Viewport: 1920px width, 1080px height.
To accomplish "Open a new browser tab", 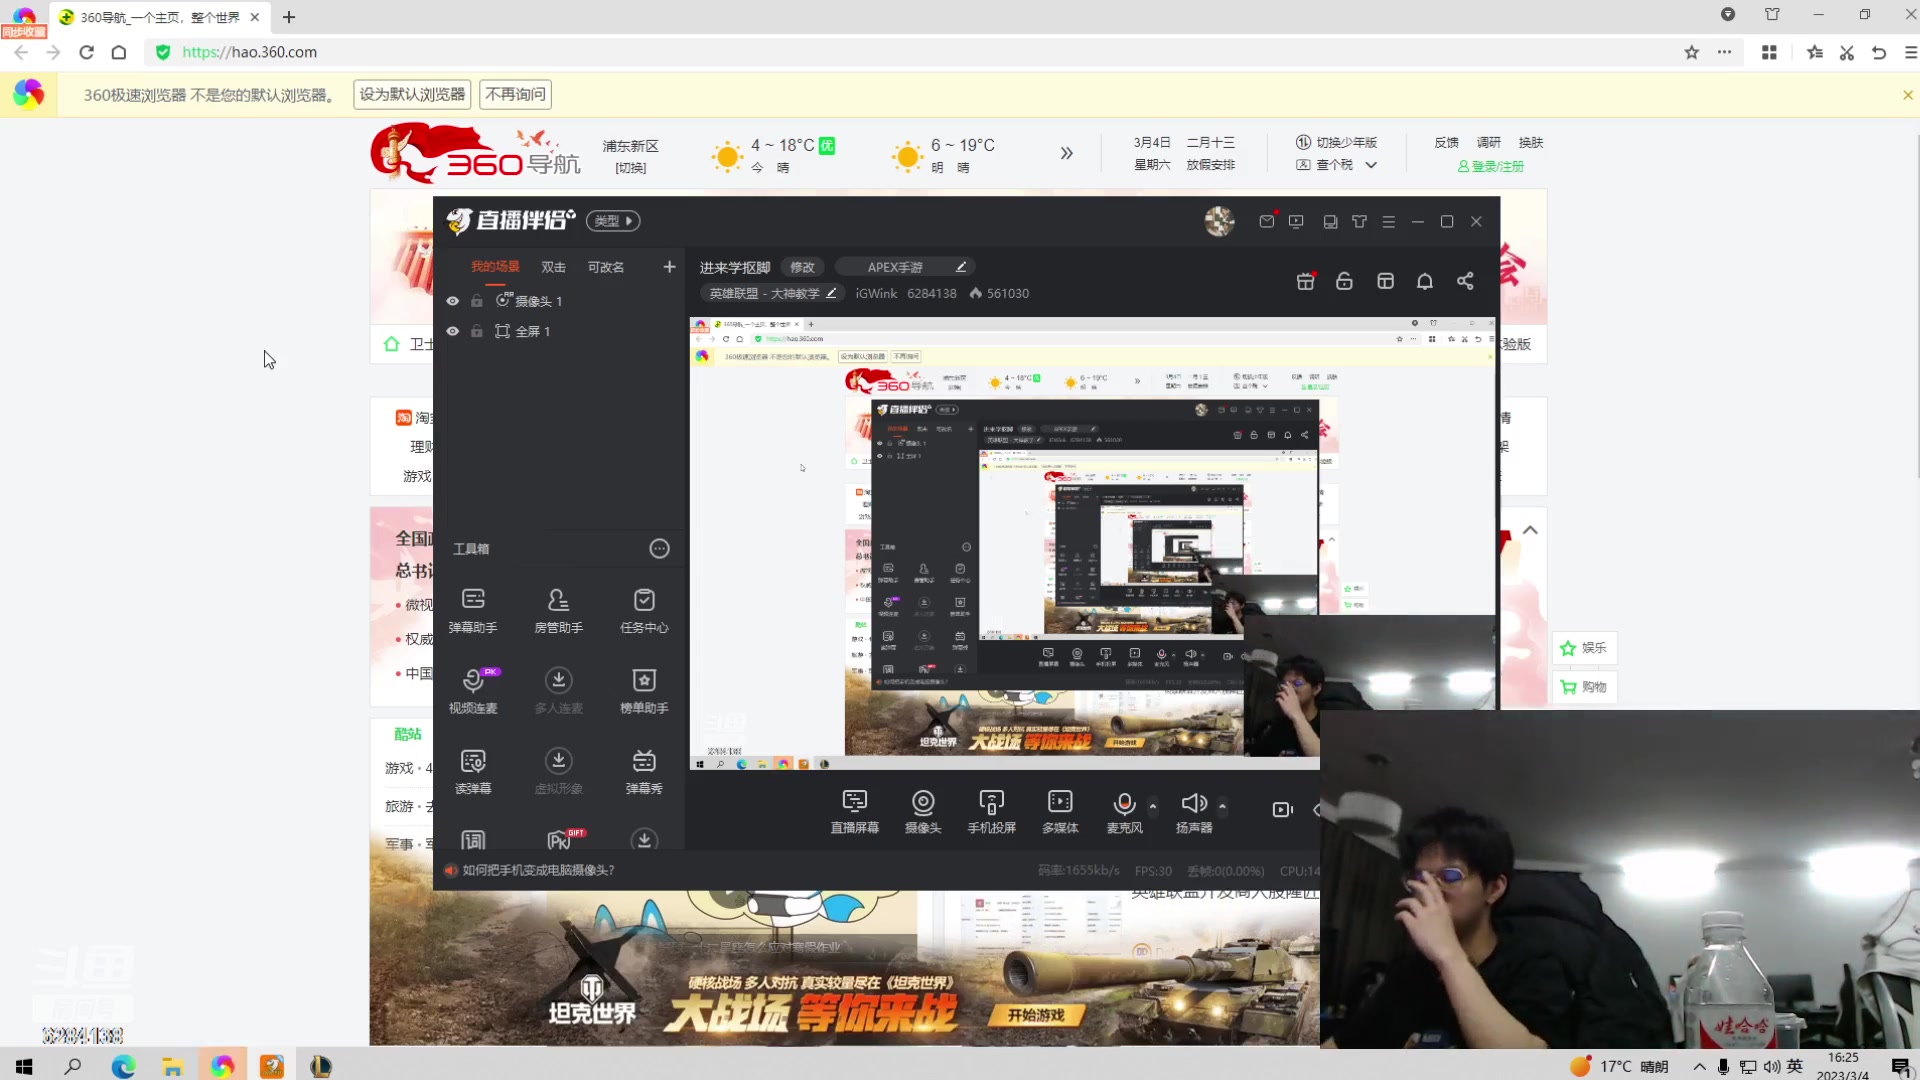I will click(x=289, y=17).
